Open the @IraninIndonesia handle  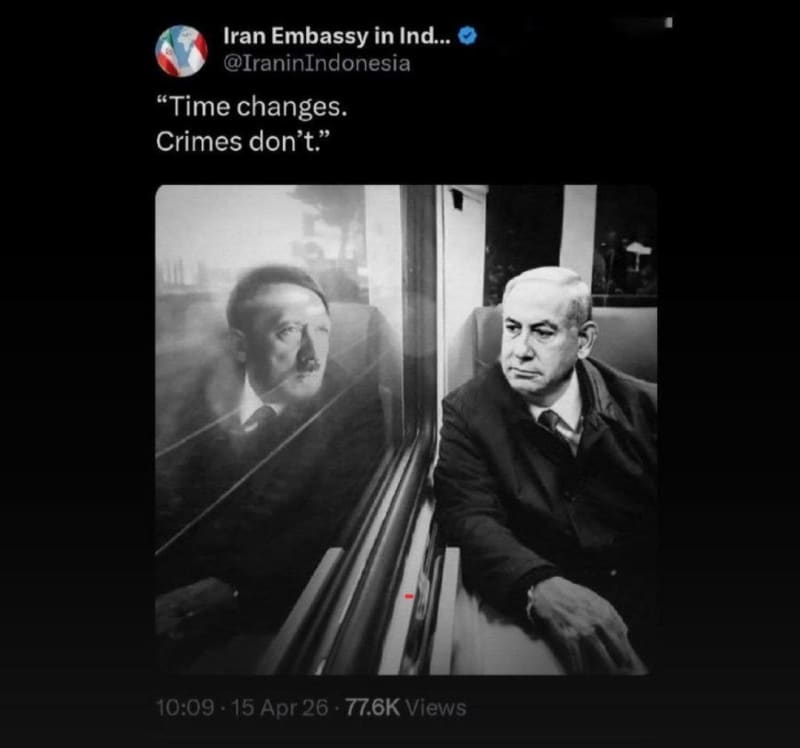click(x=317, y=63)
